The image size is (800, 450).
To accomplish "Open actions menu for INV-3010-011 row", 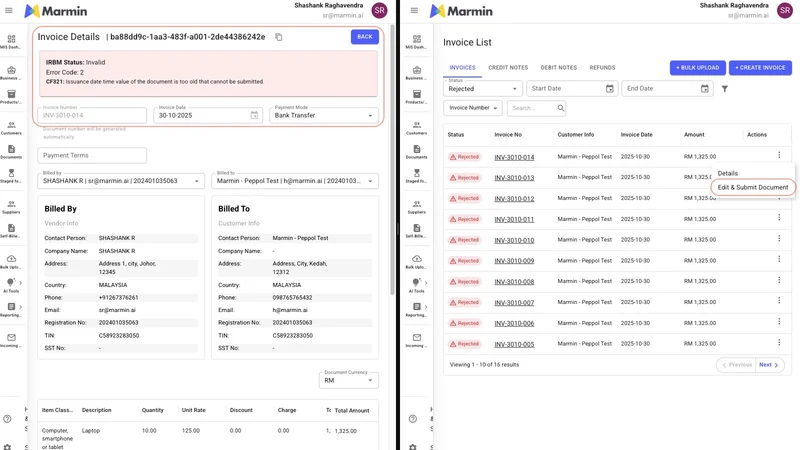I will pyautogui.click(x=779, y=218).
